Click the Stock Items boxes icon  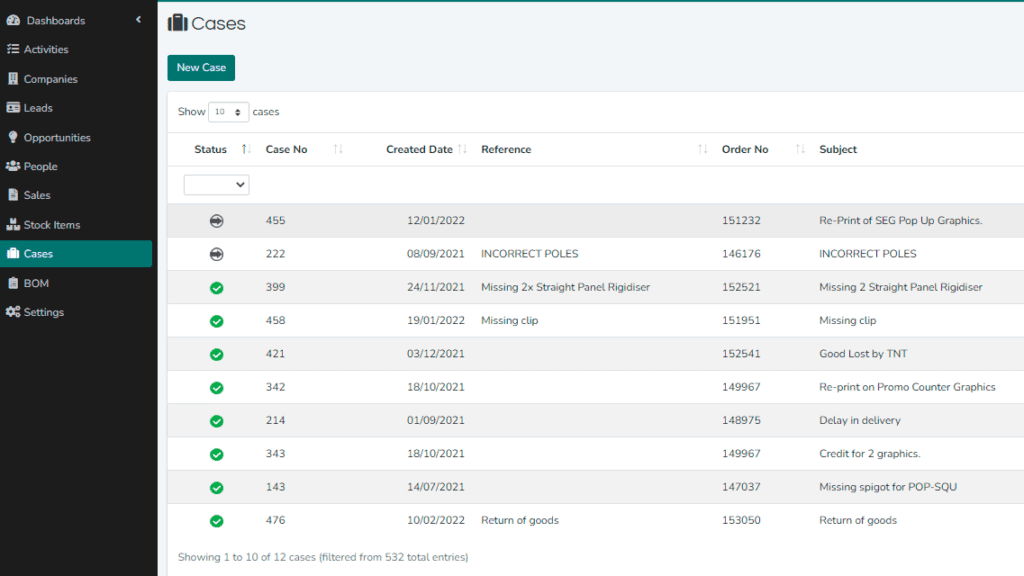[x=13, y=225]
